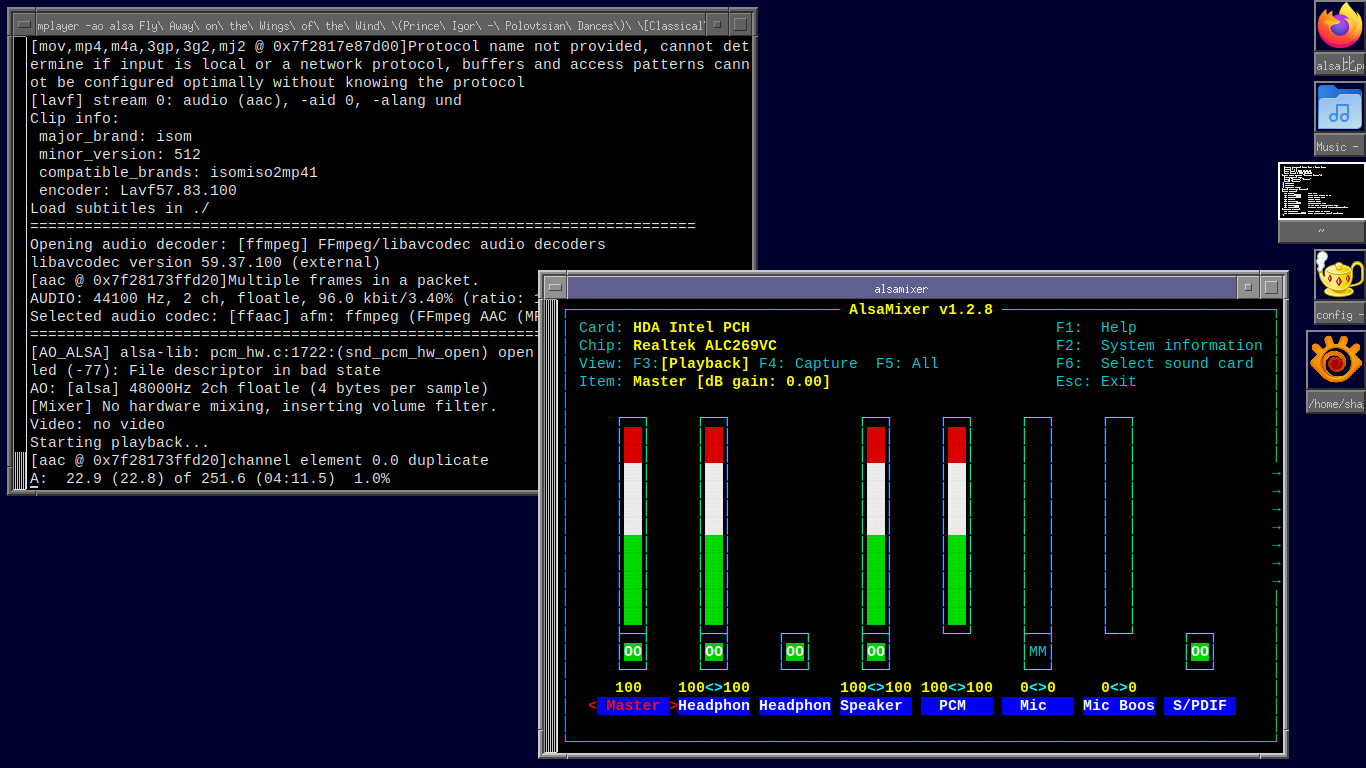Select the Speaker channel label

click(x=876, y=706)
